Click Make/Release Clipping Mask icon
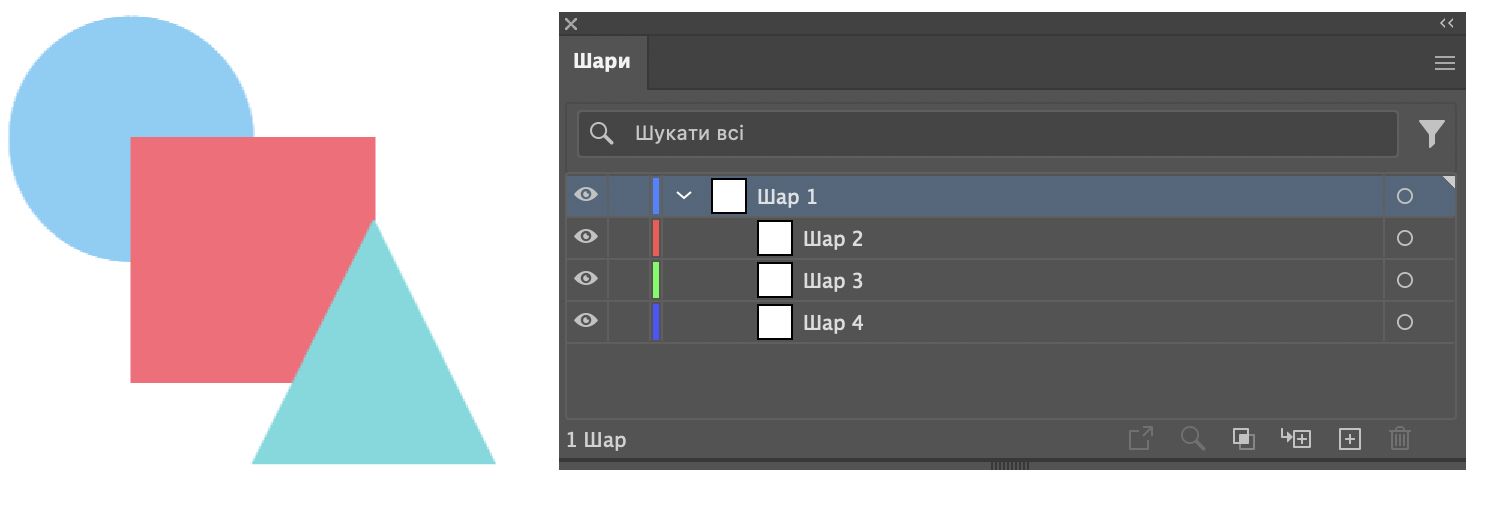 1243,438
